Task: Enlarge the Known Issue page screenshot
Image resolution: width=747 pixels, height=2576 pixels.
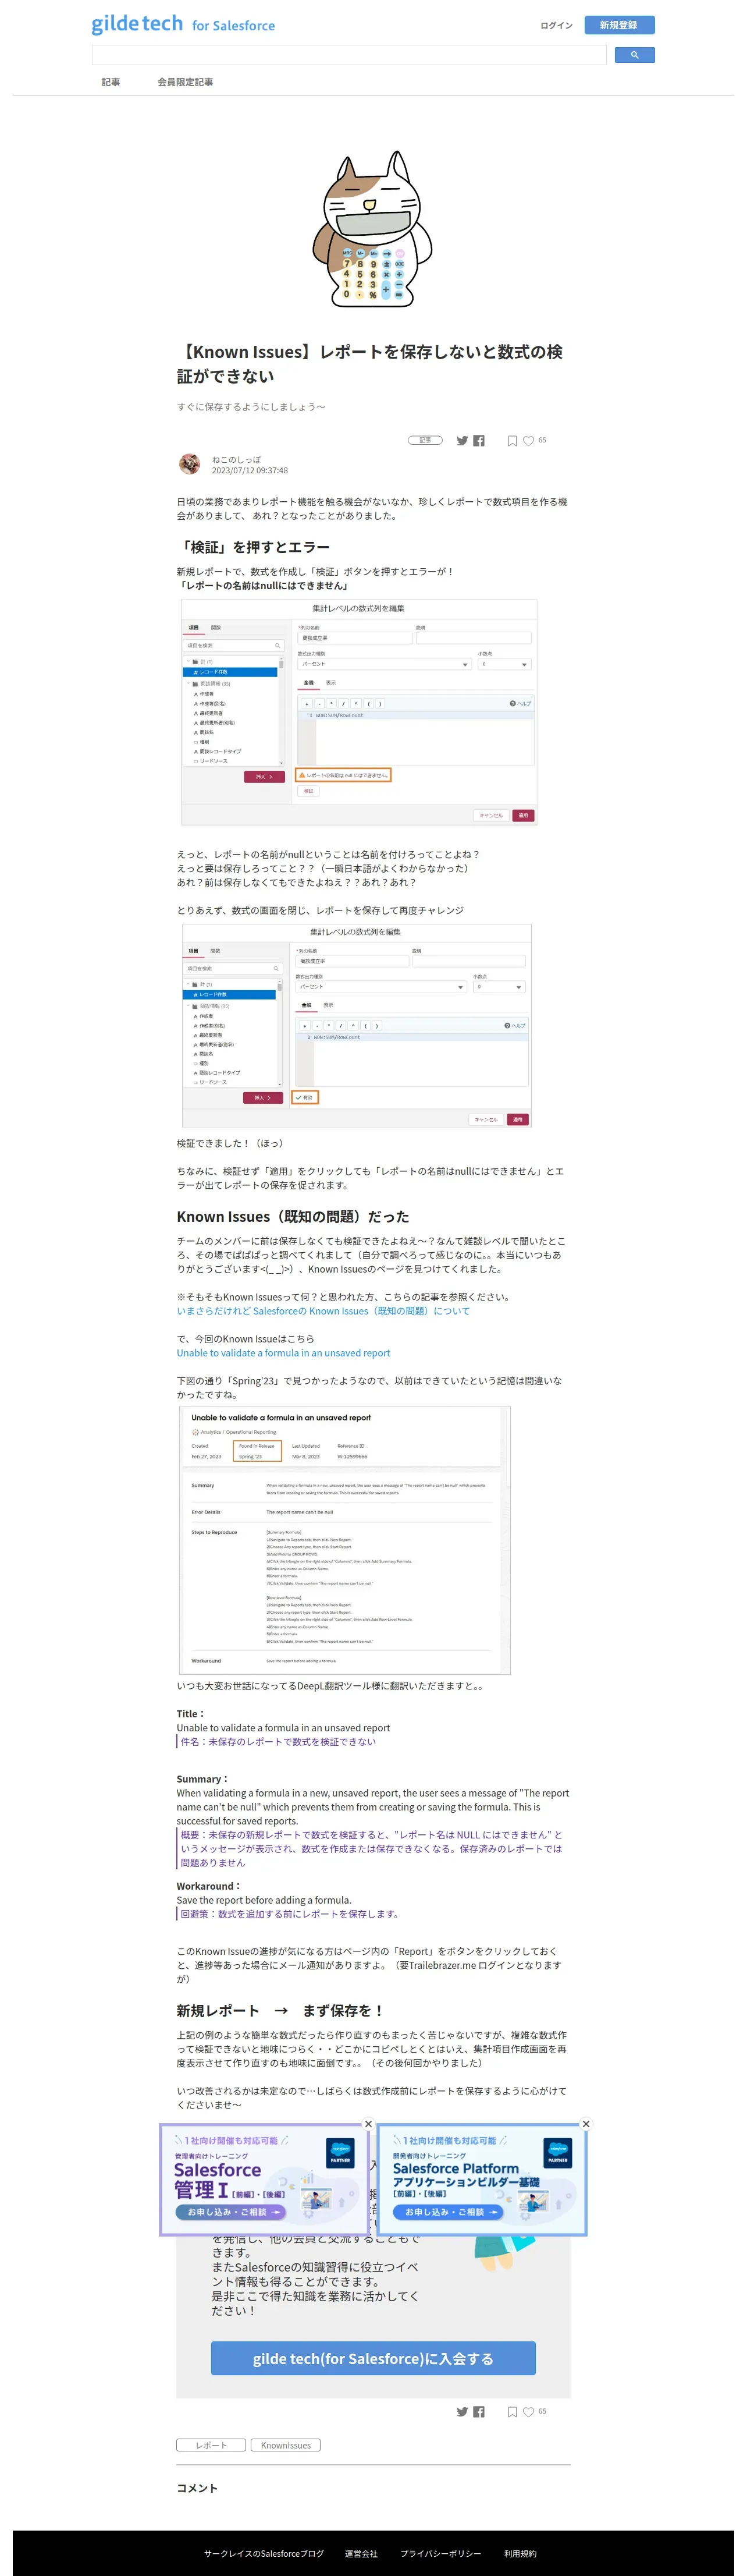Action: [345, 1540]
